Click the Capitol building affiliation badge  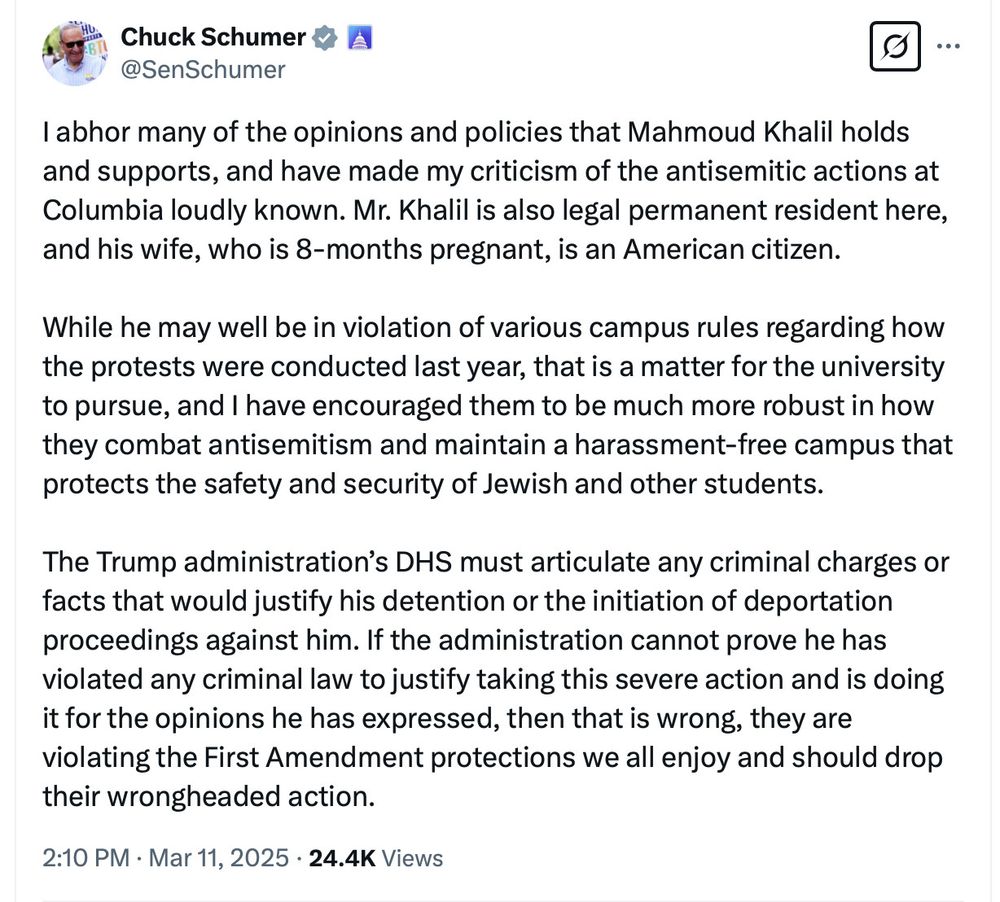click(x=360, y=38)
